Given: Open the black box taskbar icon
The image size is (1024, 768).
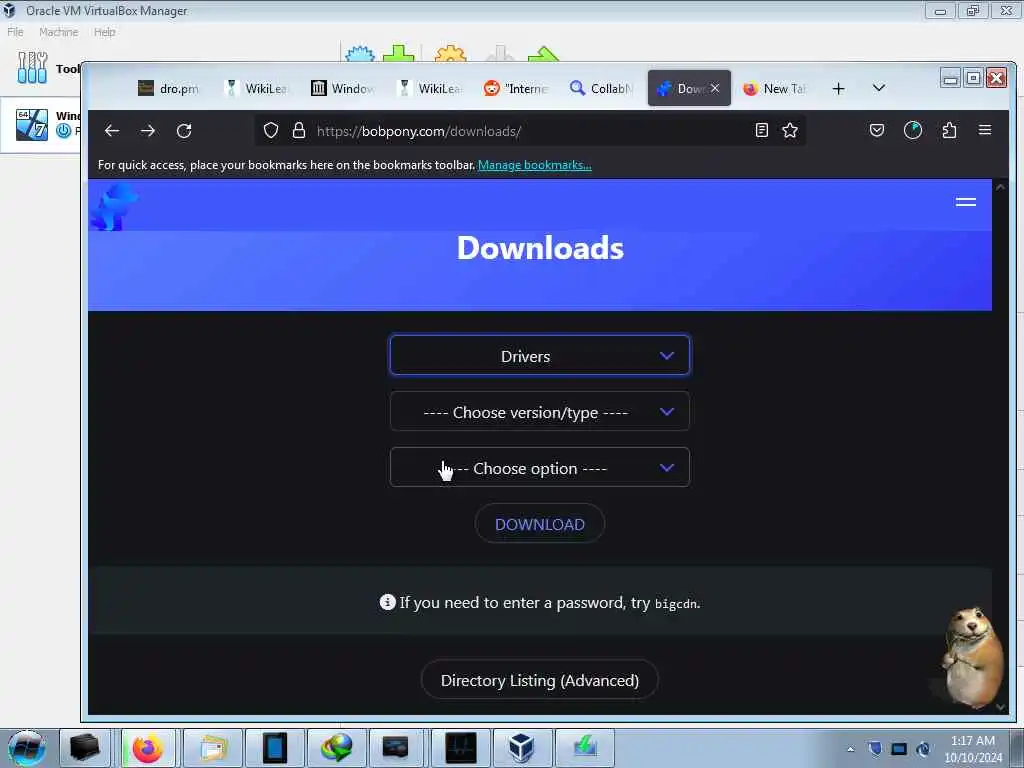Looking at the screenshot, I should click(85, 748).
